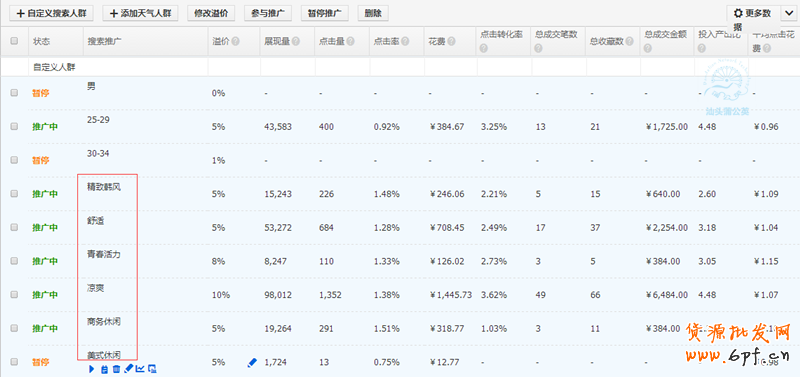Toggle the select-all checkbox in header

[x=14, y=41]
